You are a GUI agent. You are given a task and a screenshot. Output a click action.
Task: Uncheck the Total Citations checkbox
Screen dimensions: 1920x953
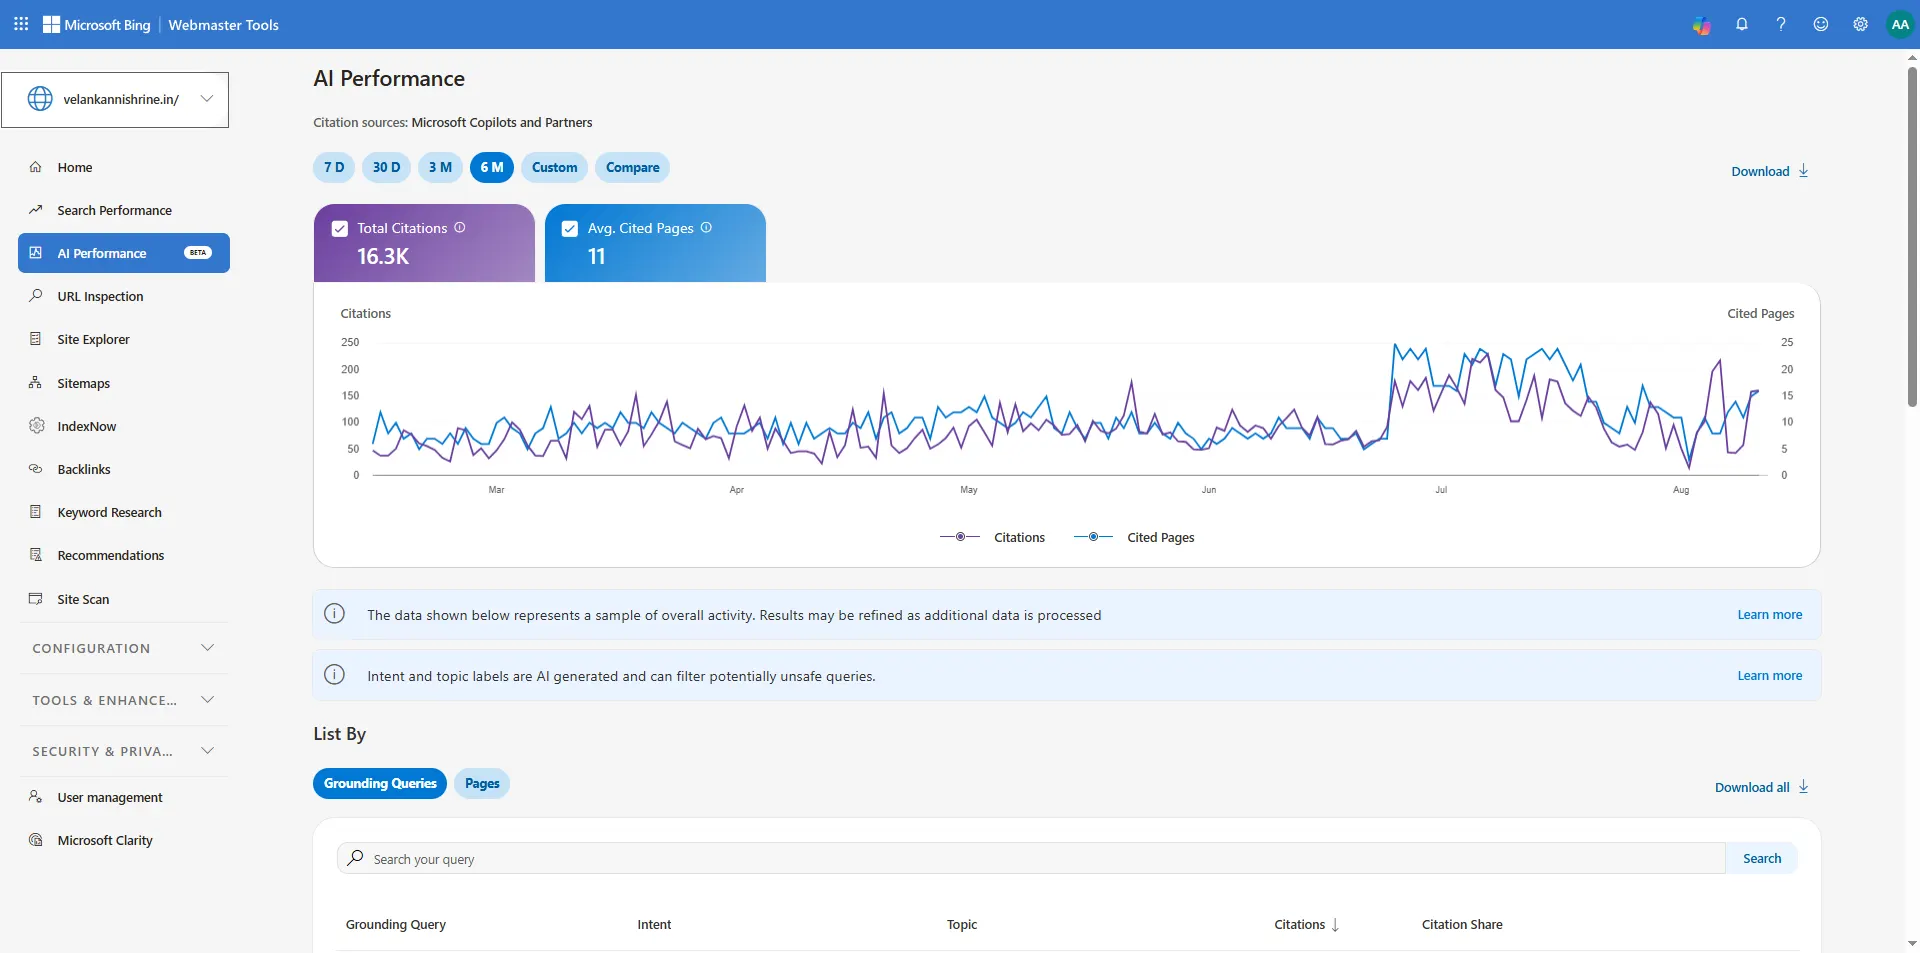click(340, 229)
